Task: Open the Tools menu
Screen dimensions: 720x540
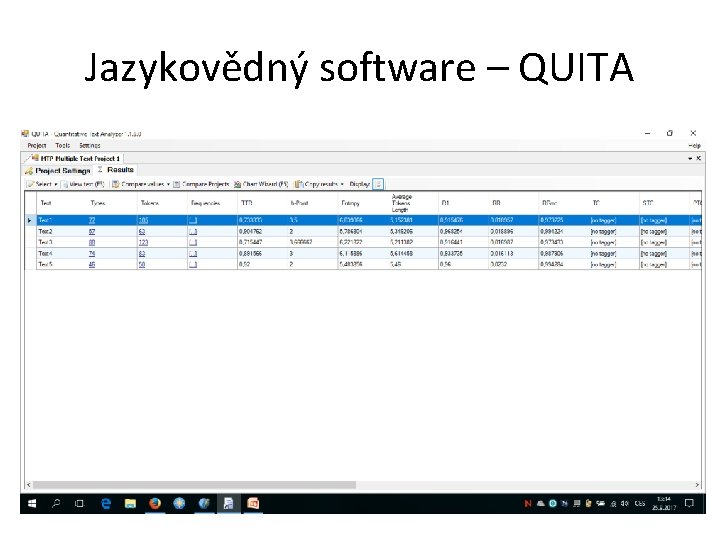Action: point(62,146)
